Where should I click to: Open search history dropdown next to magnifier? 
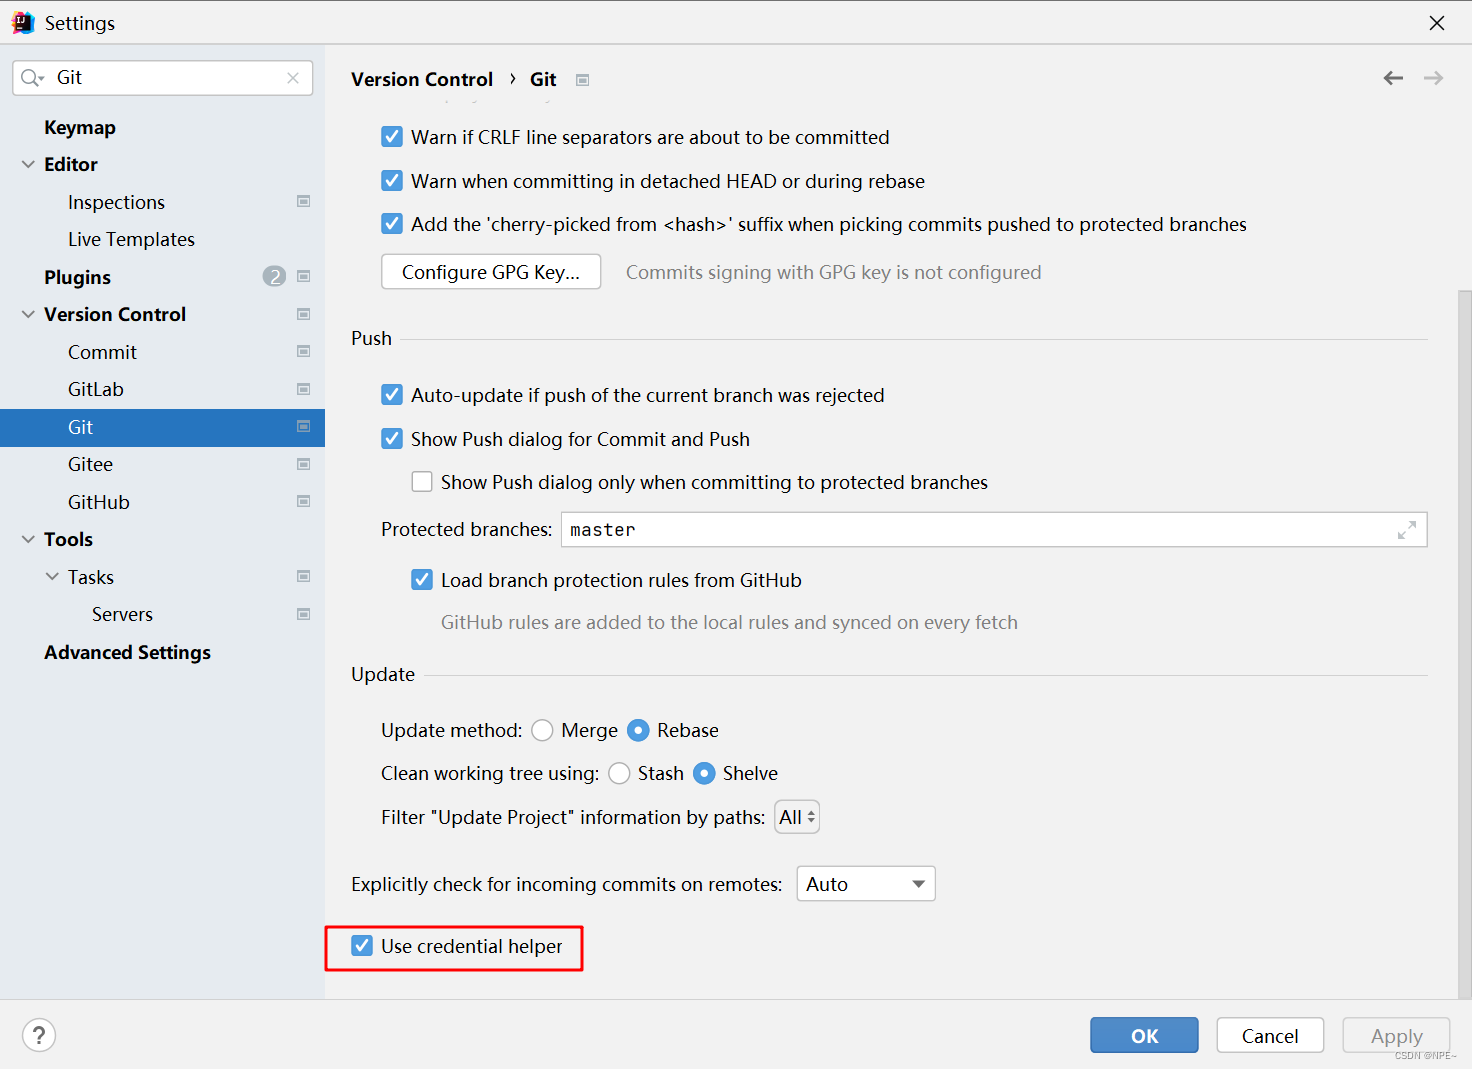(42, 79)
